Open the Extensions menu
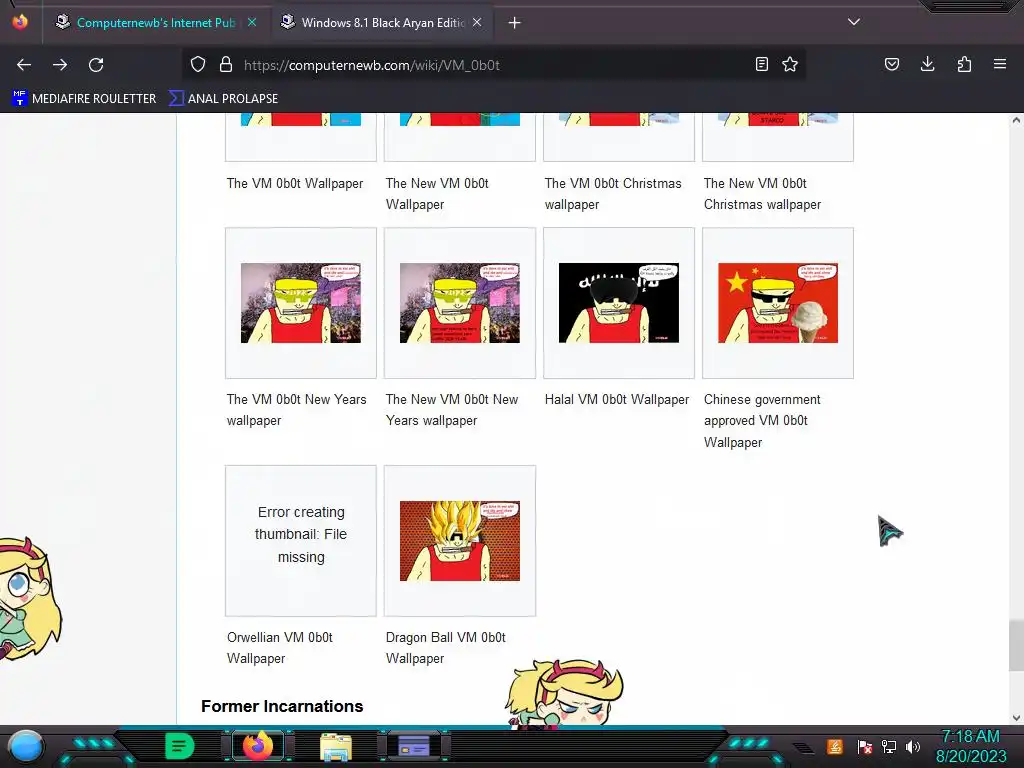Image resolution: width=1024 pixels, height=768 pixels. click(x=964, y=65)
